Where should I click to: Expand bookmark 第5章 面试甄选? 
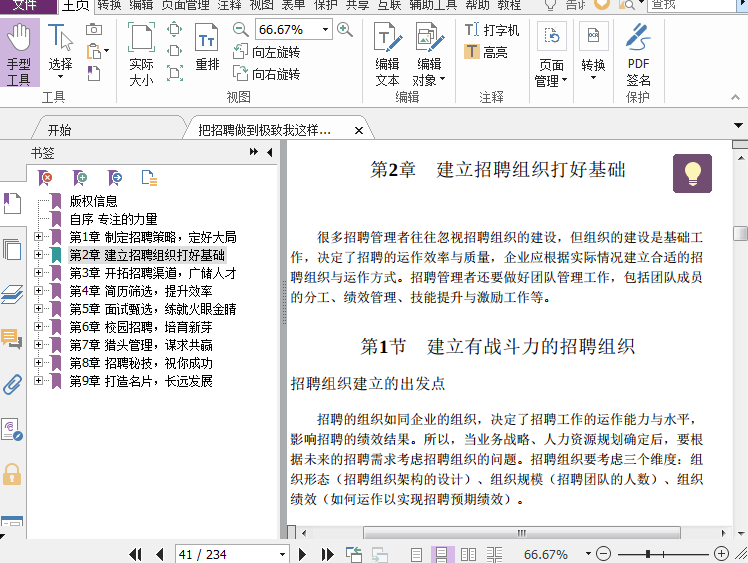pyautogui.click(x=38, y=309)
